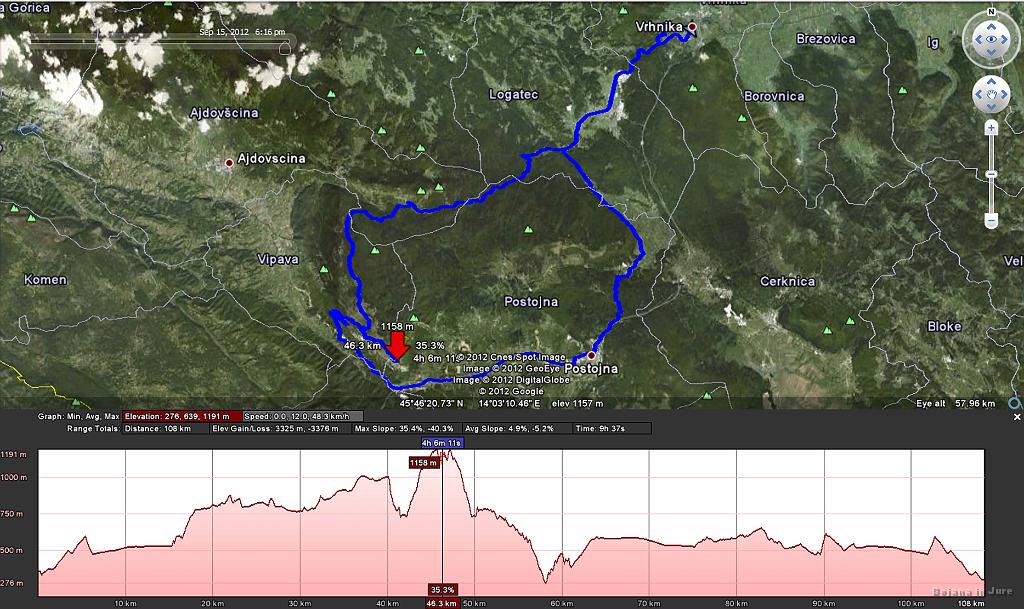
Task: Zoom out with the minus button
Action: [991, 221]
